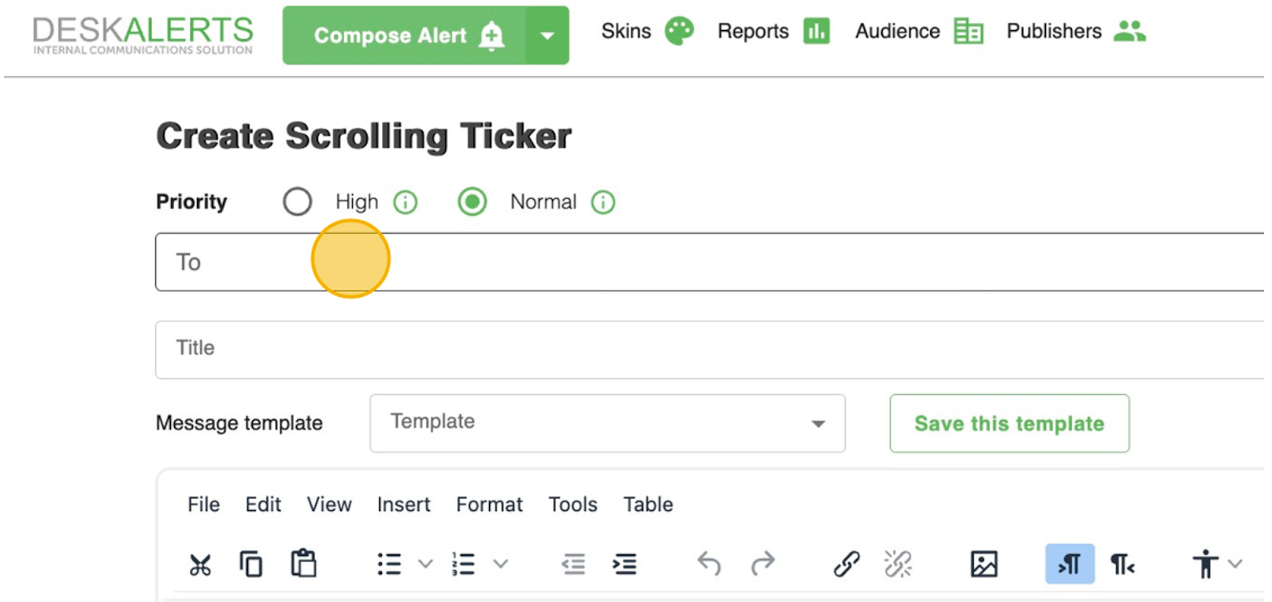Click the Paste clipboard icon

click(x=303, y=564)
